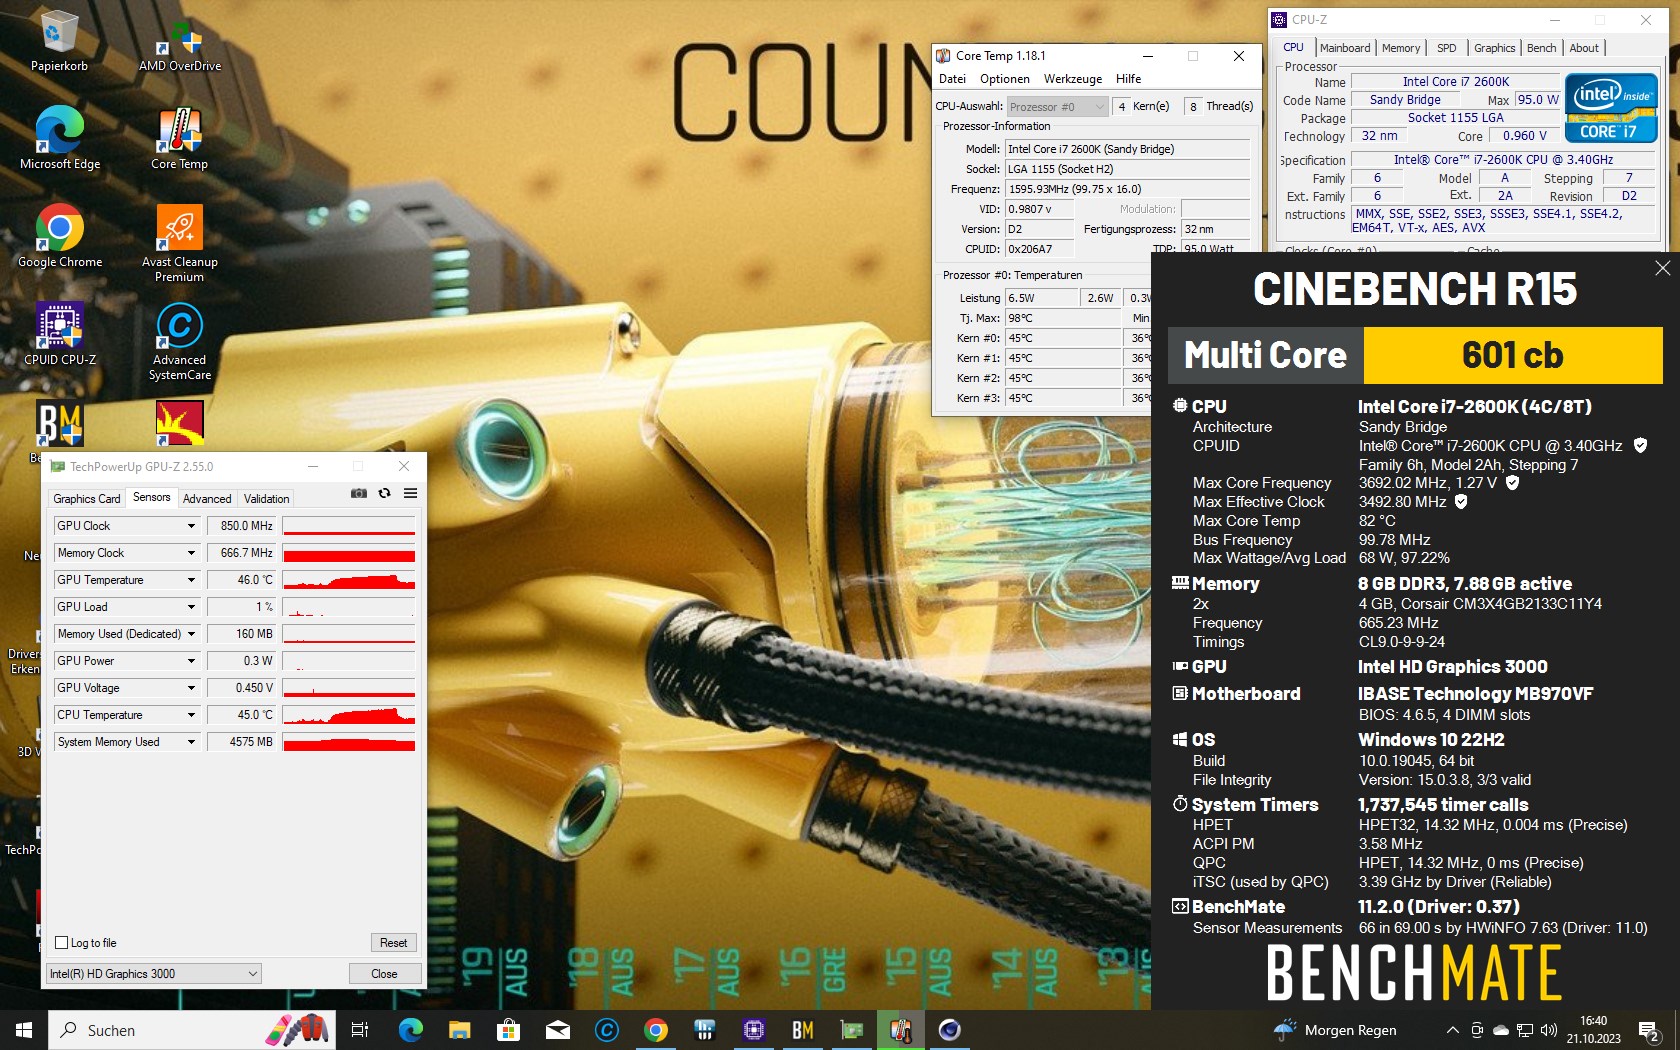Screen dimensions: 1680x1050
Task: Open GPU-Z hamburger menu icon
Action: coord(410,493)
